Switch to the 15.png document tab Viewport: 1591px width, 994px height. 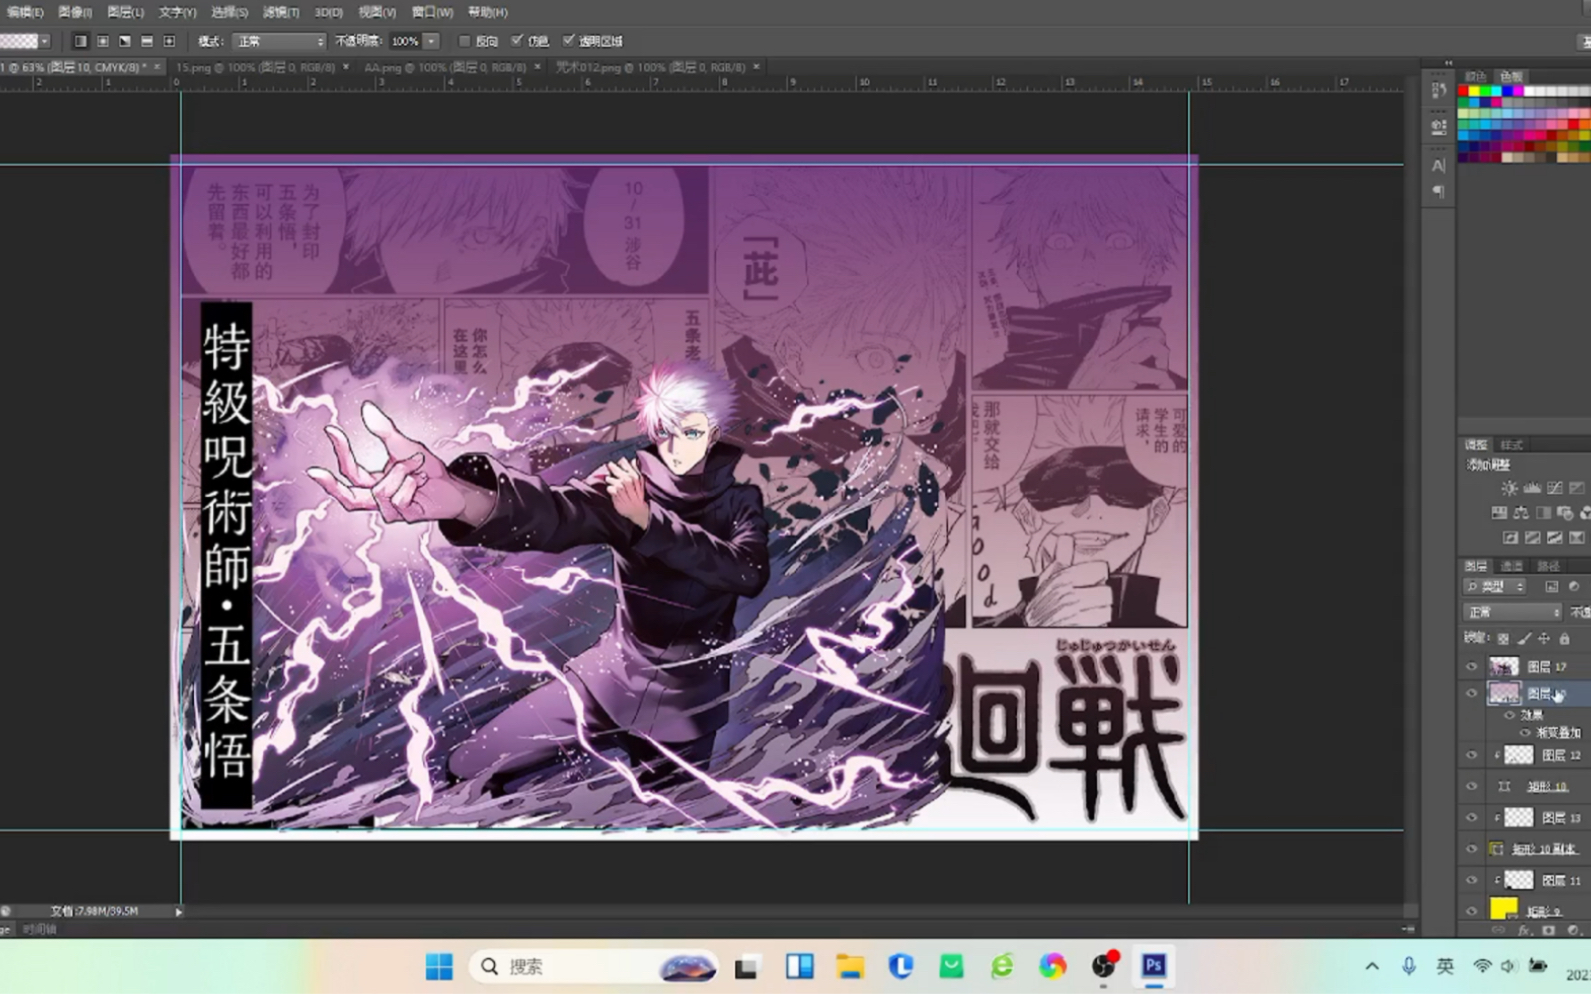point(255,67)
